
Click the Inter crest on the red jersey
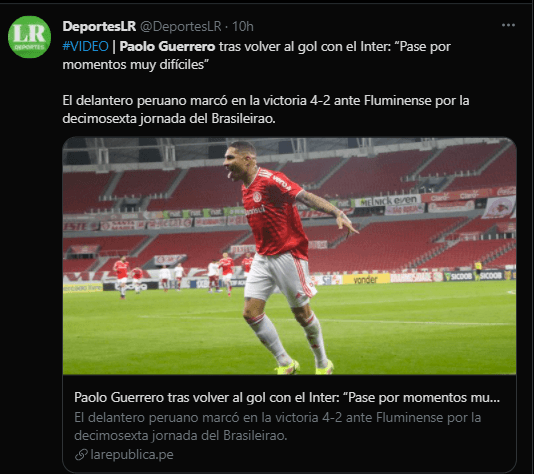[257, 197]
